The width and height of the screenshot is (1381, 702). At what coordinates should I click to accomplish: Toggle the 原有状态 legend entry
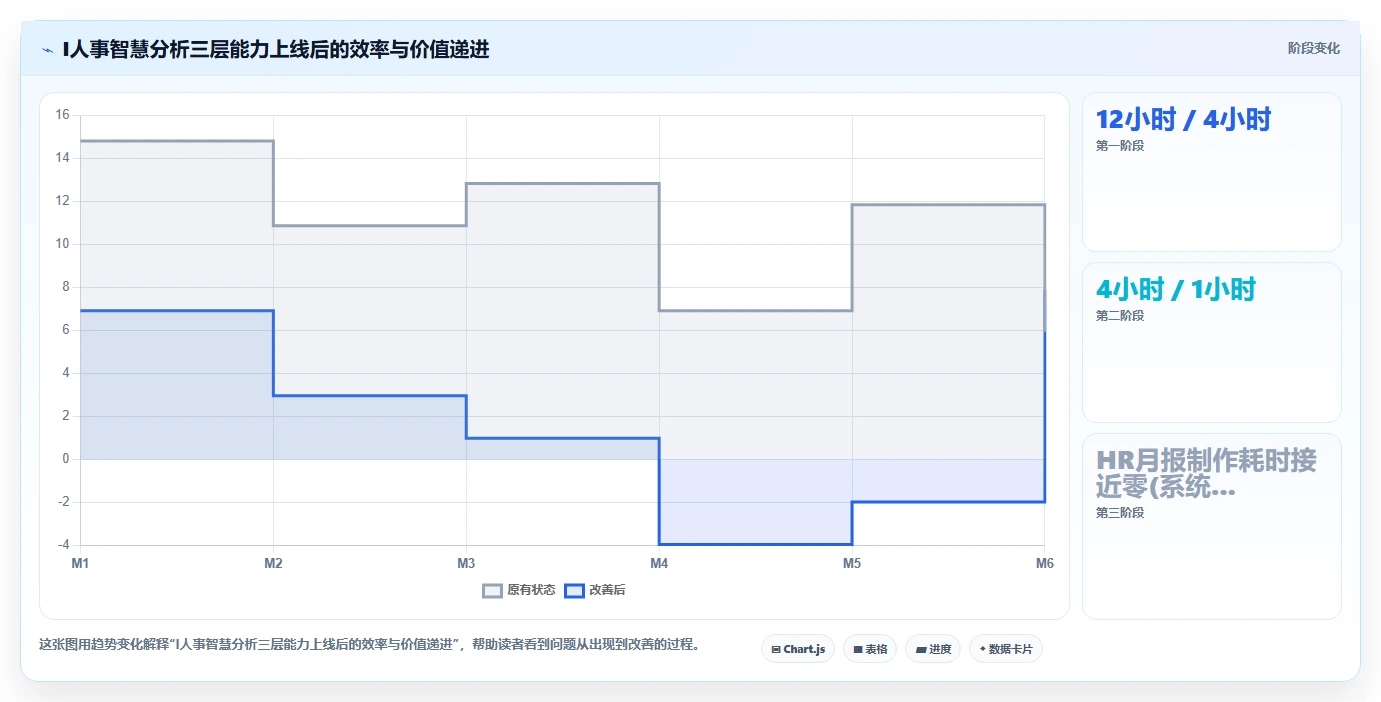[x=518, y=590]
